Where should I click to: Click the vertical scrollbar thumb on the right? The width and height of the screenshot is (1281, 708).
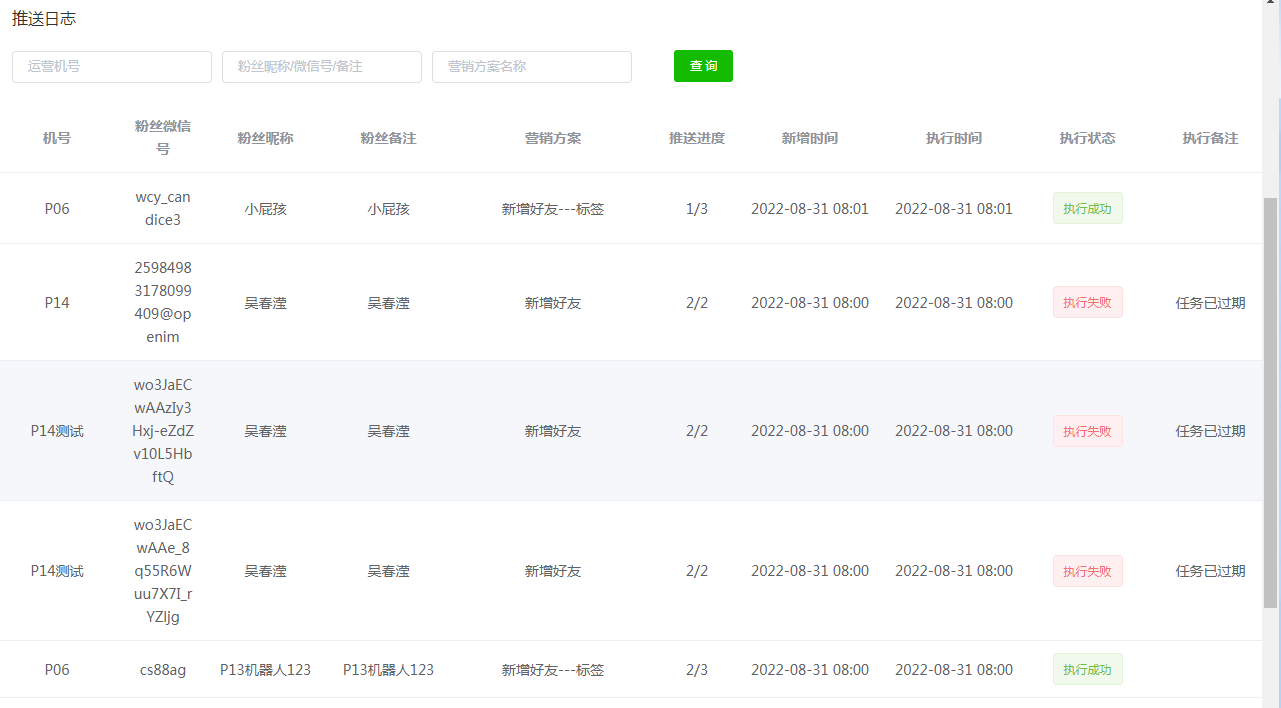pyautogui.click(x=1271, y=400)
